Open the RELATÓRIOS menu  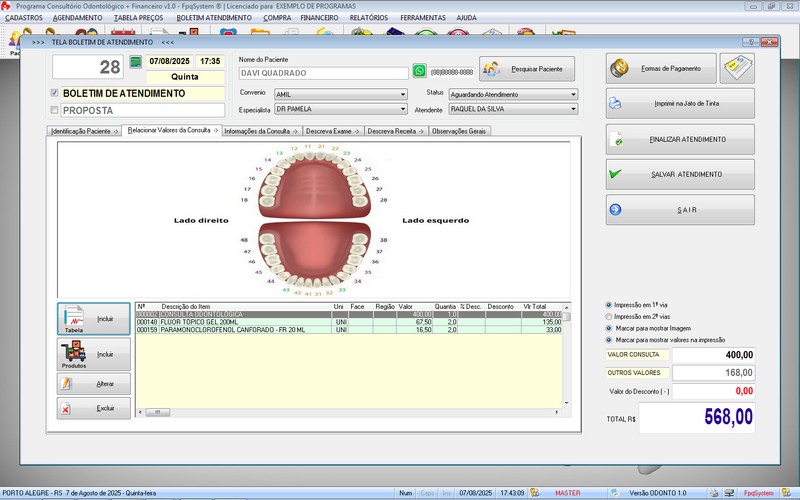coord(368,18)
